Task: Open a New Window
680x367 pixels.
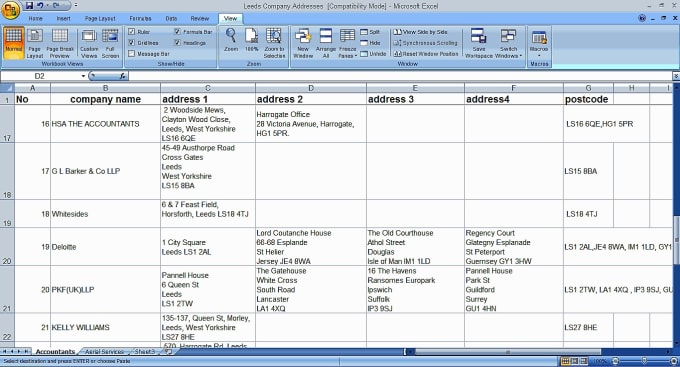Action: click(303, 43)
